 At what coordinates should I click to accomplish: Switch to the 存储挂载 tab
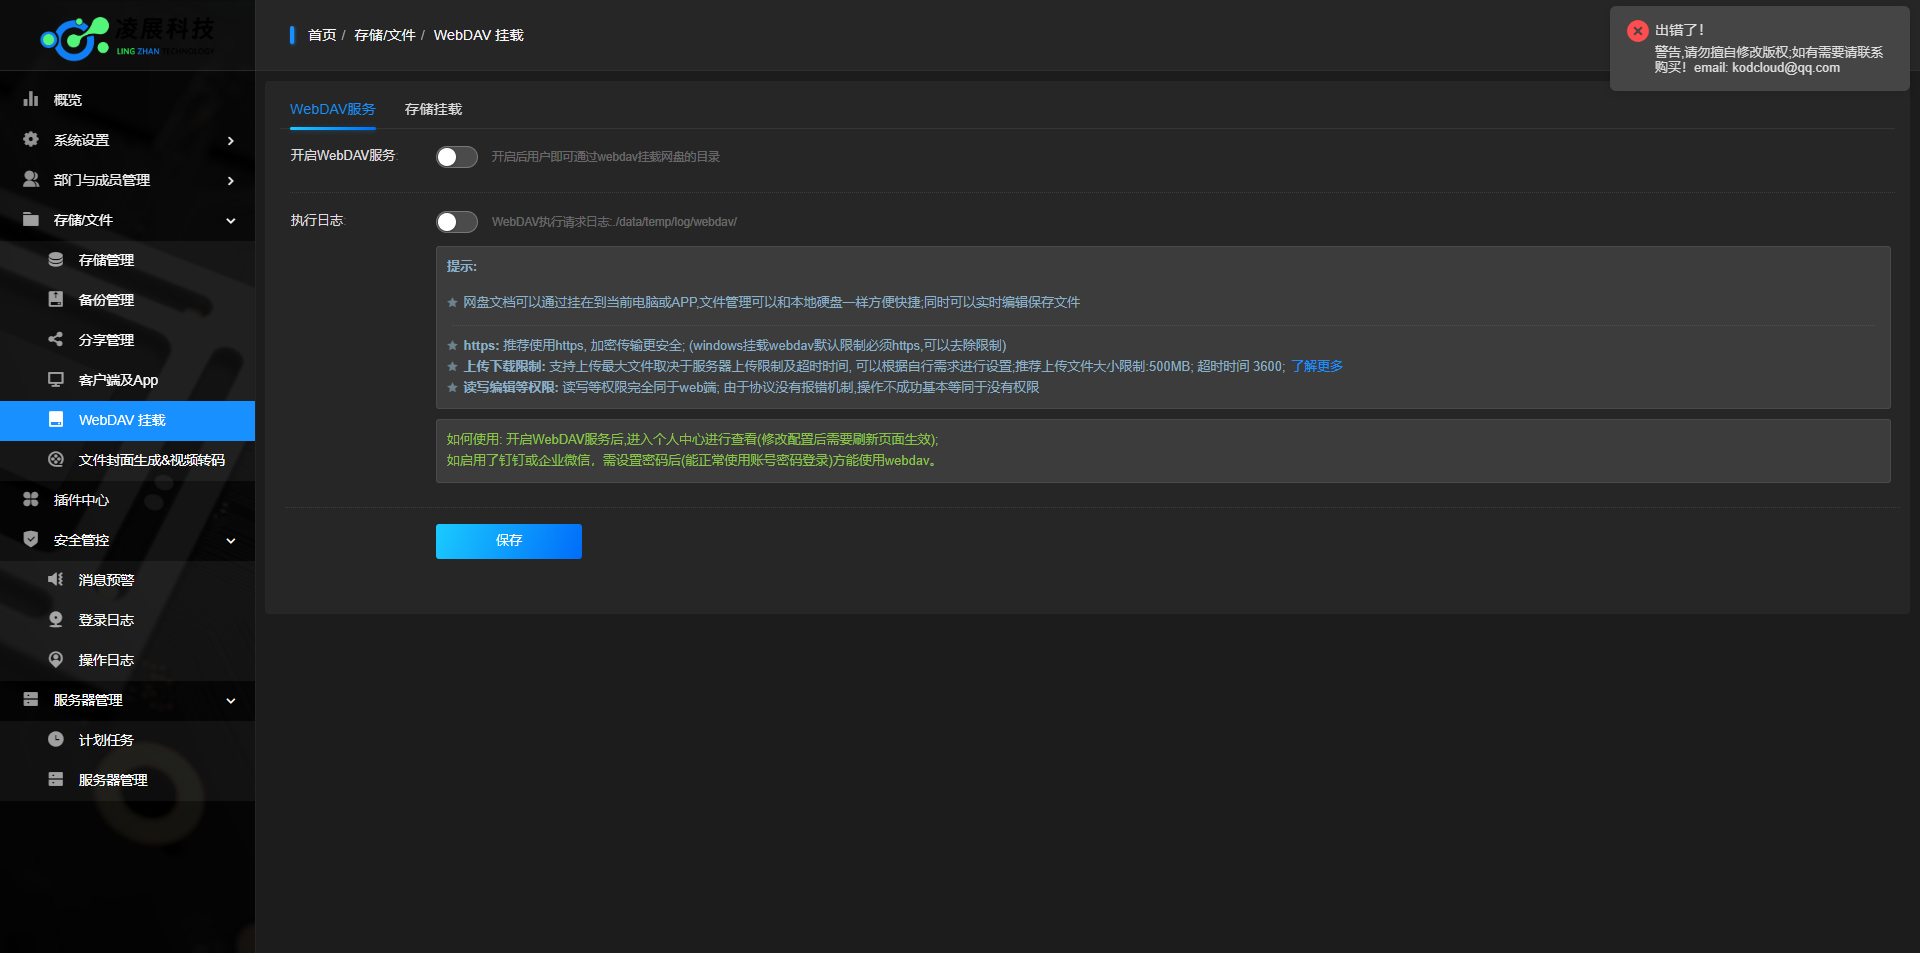(x=433, y=109)
